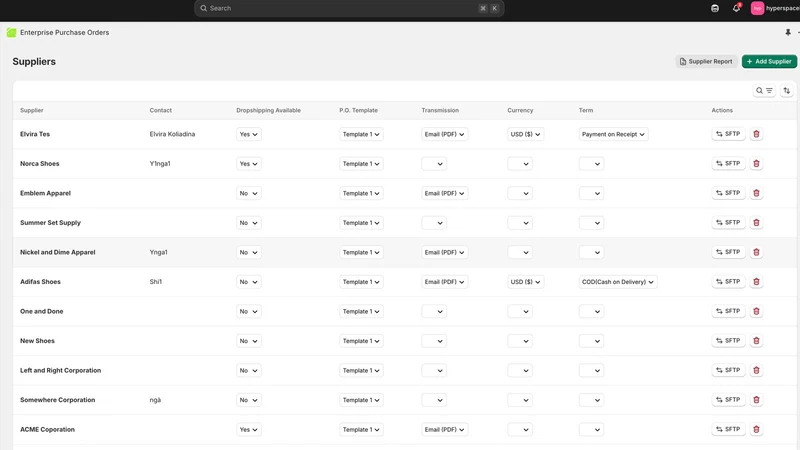The height and width of the screenshot is (450, 800).
Task: Click trash icon for Adifas Shoes
Action: tap(756, 282)
